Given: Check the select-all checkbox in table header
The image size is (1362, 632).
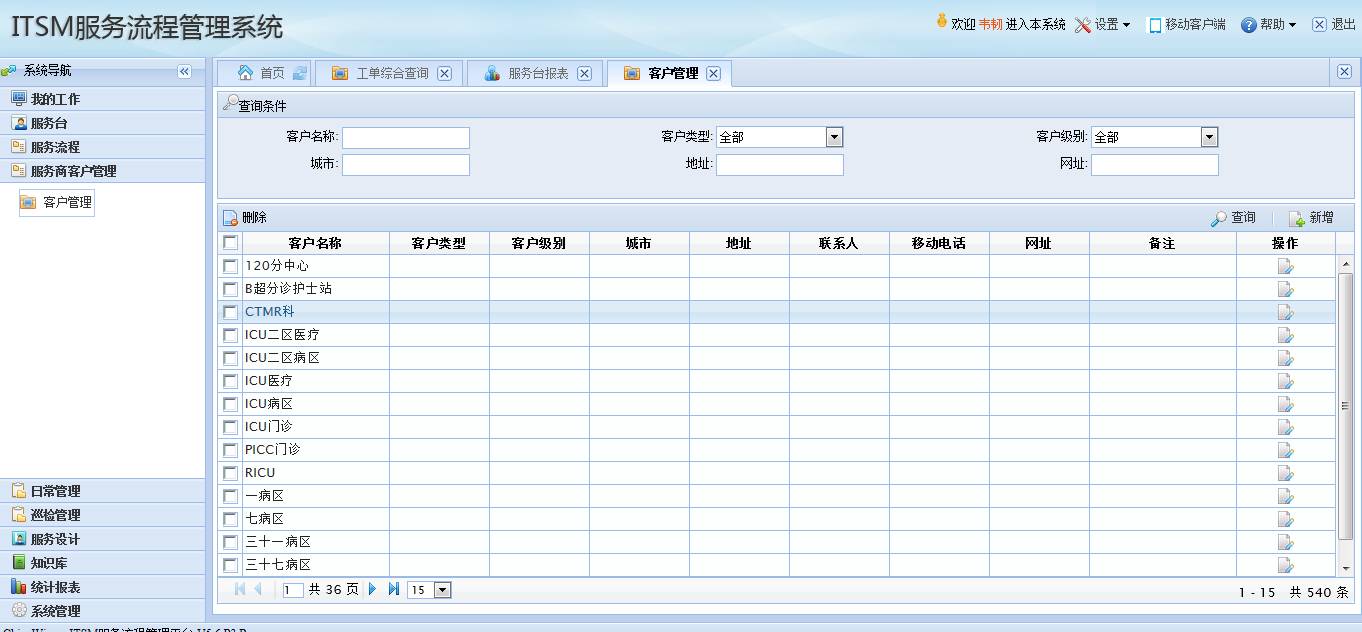Looking at the screenshot, I should 230,242.
